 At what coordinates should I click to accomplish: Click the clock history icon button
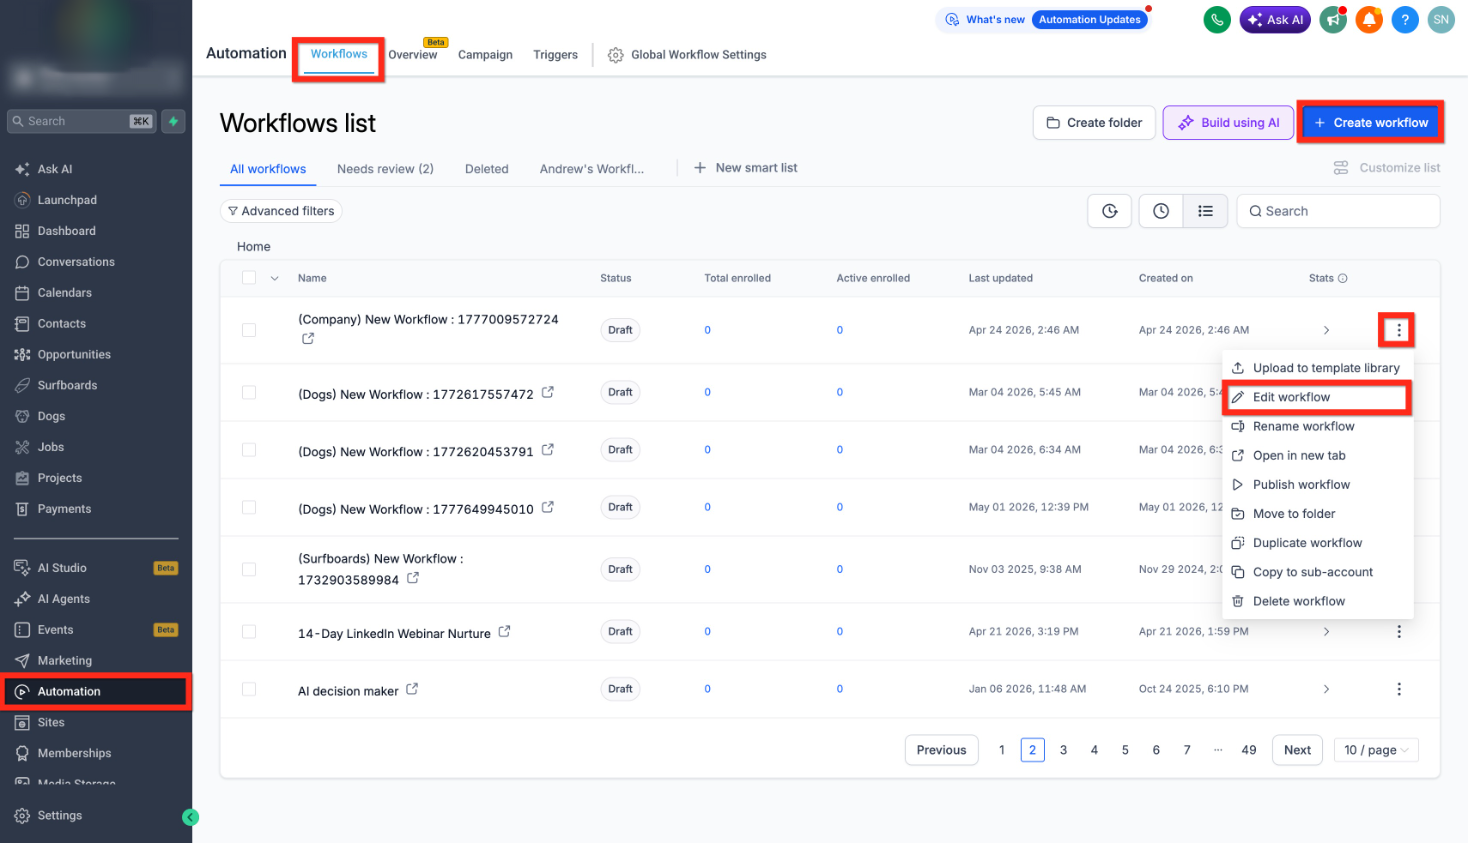tap(1161, 211)
